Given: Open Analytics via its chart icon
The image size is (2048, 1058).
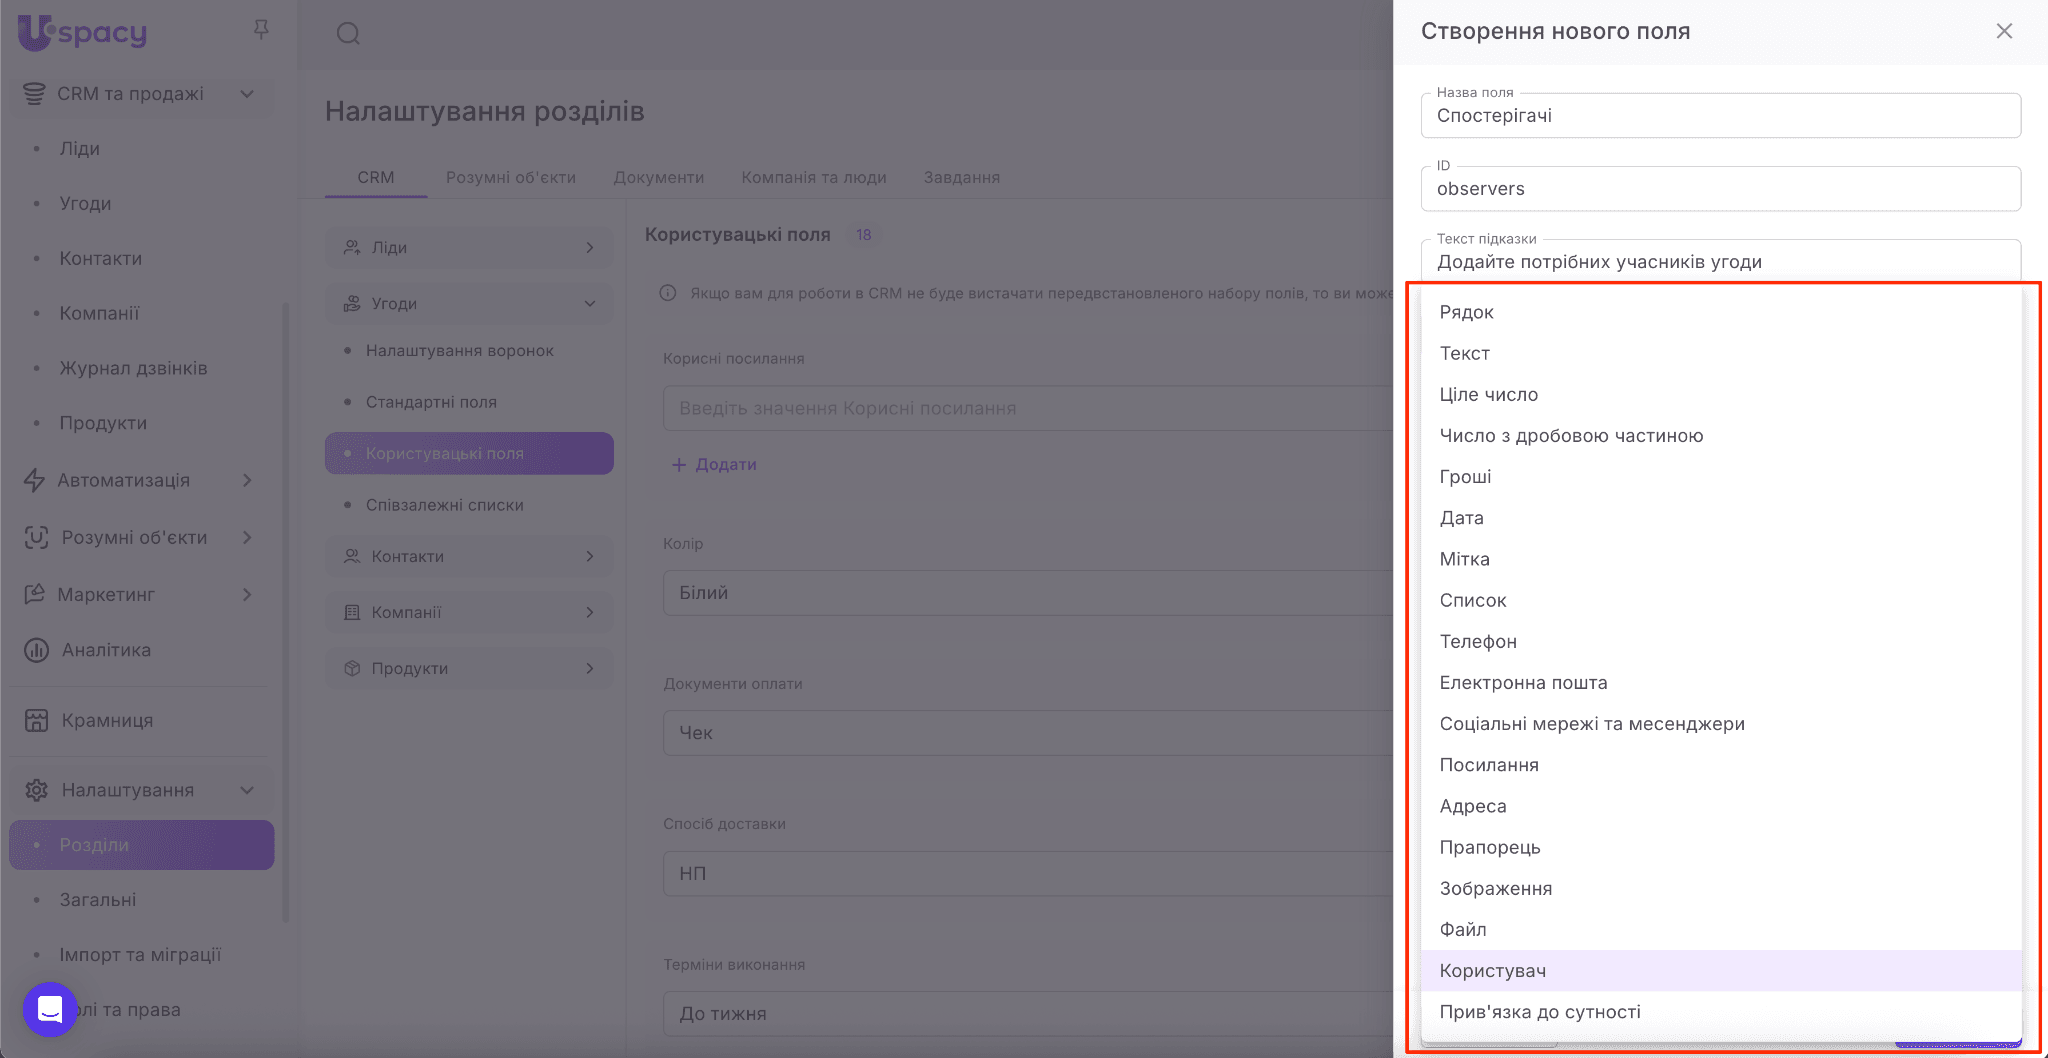Looking at the screenshot, I should (37, 650).
